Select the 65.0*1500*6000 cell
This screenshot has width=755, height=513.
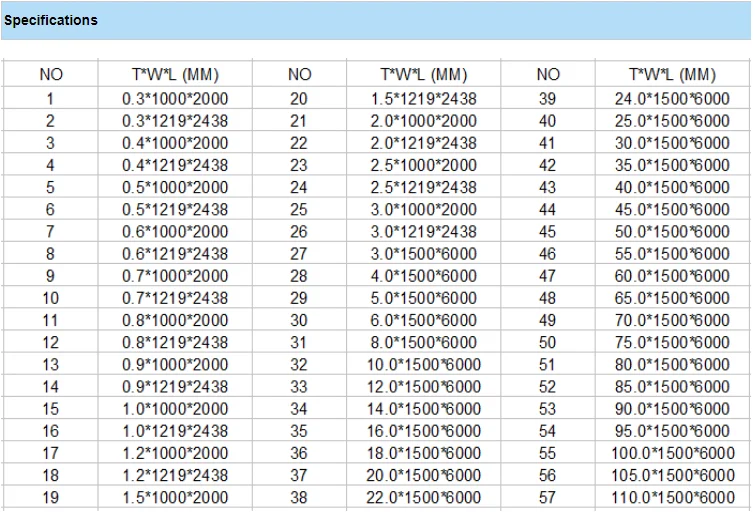pyautogui.click(x=672, y=298)
